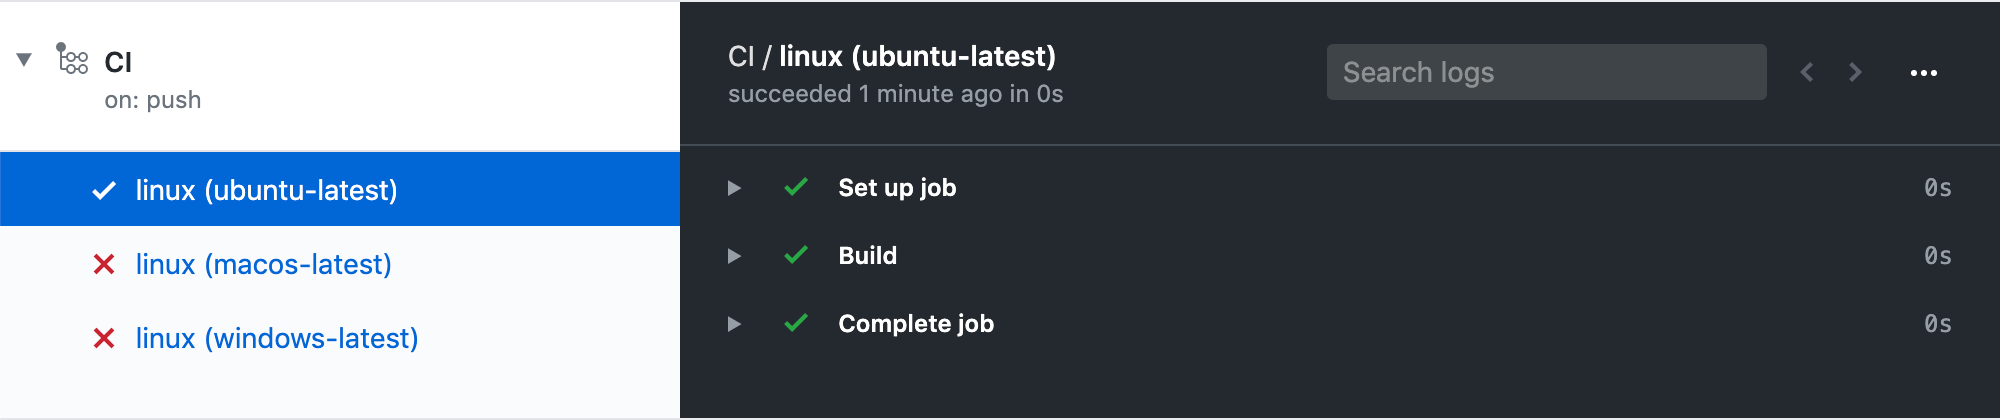Click the white checkmark on ubuntu-latest job

[104, 190]
